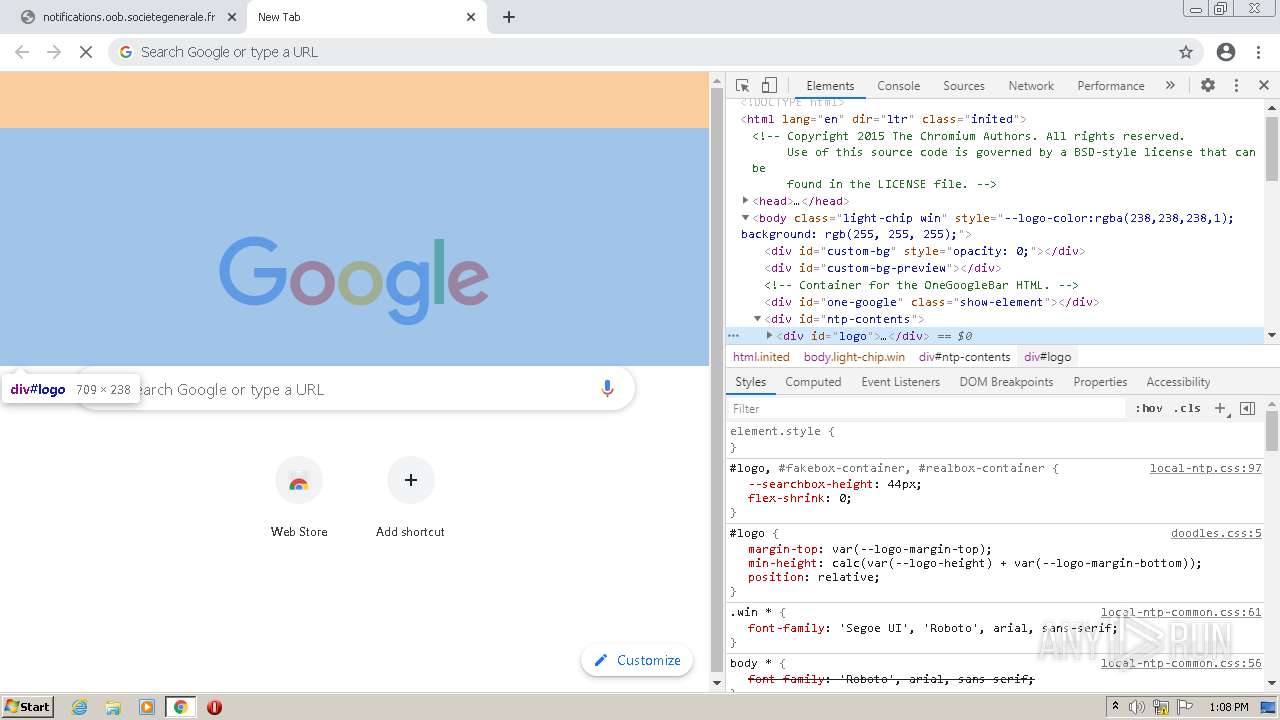
Task: Click the microphone voice search icon
Action: (x=607, y=389)
